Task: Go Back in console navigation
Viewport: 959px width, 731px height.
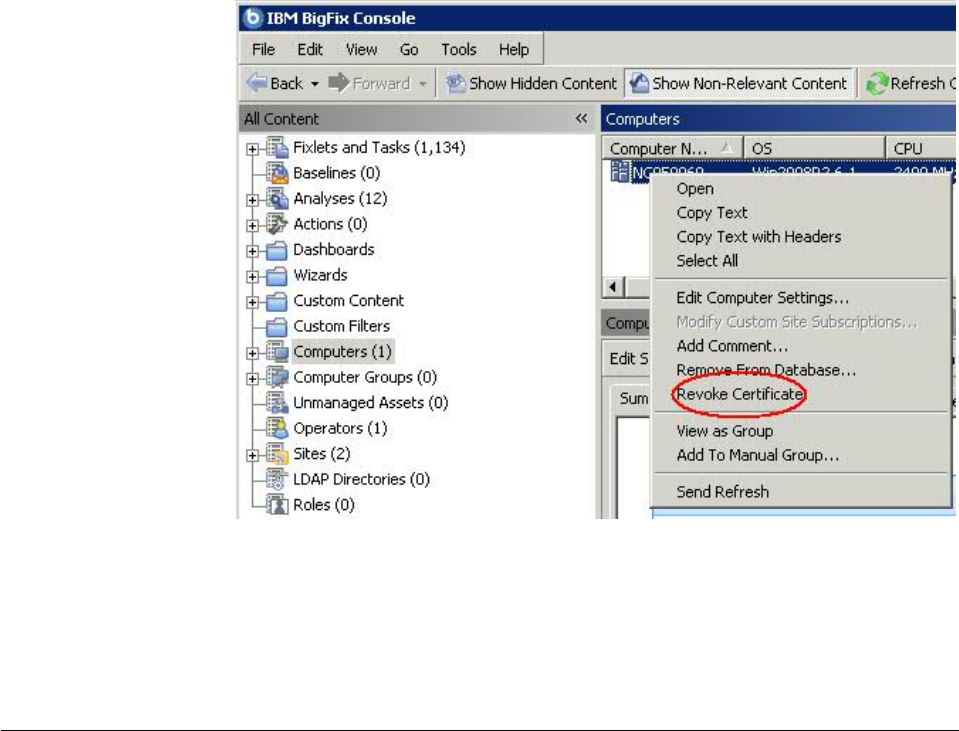Action: 274,83
